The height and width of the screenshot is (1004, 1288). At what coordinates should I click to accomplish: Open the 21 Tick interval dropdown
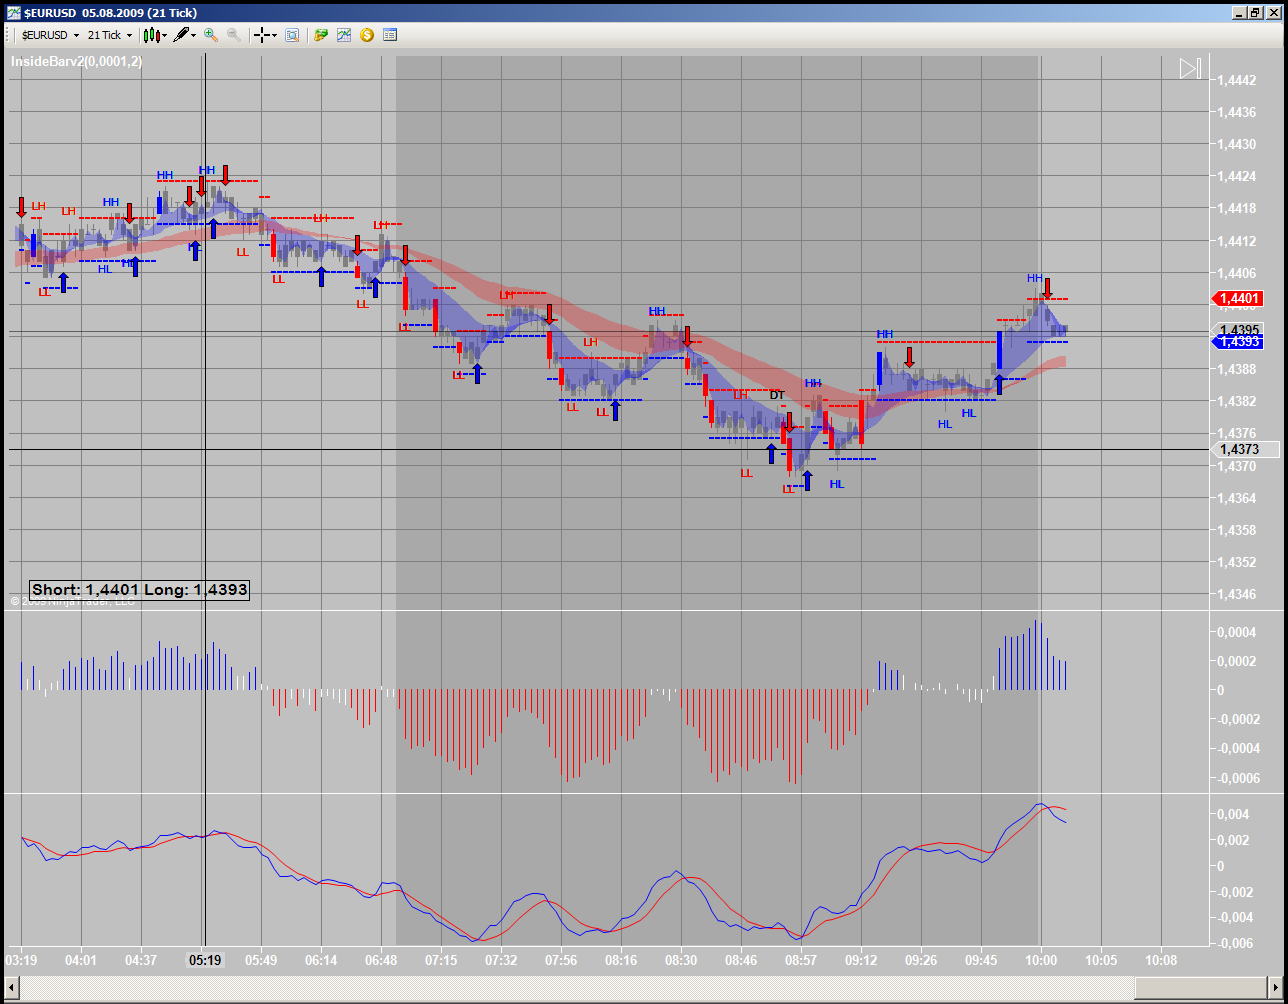[x=110, y=35]
